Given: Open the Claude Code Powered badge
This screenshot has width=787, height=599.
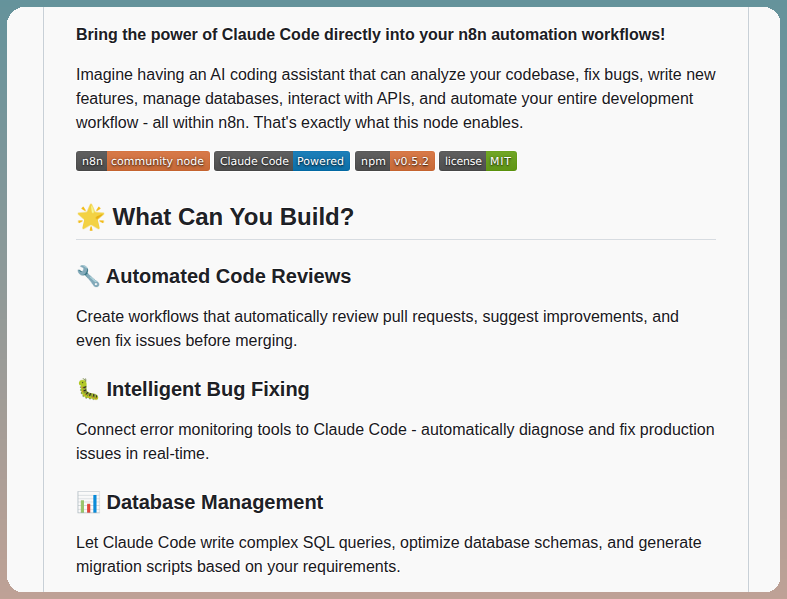Looking at the screenshot, I should [x=282, y=161].
